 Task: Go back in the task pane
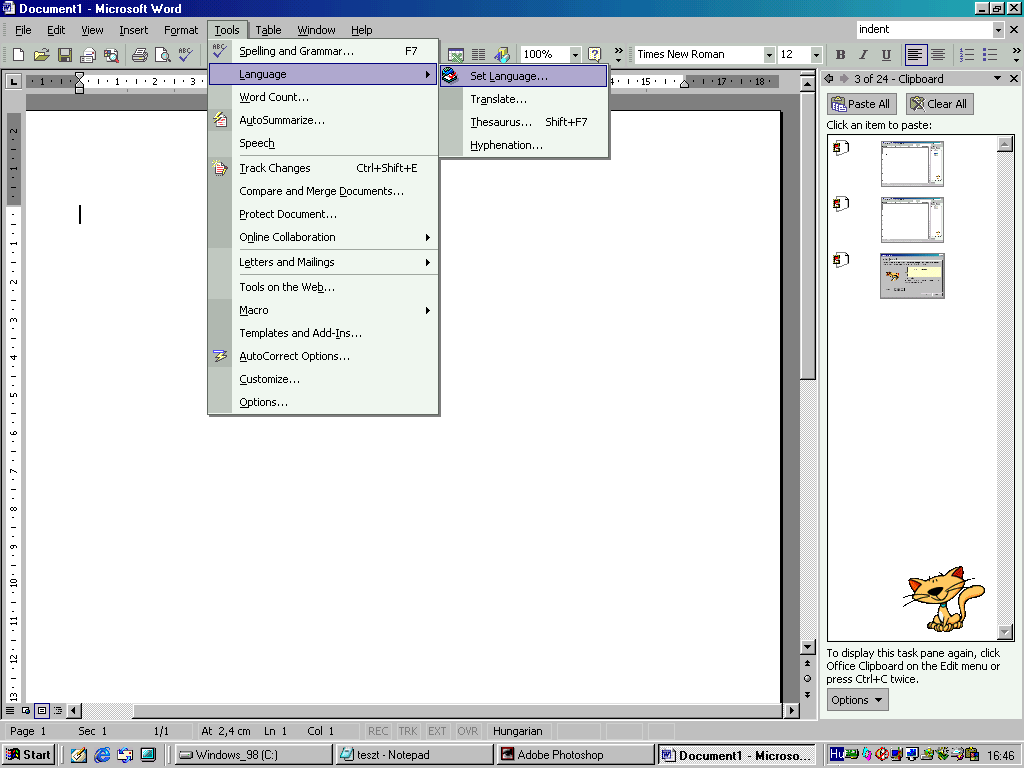click(829, 78)
